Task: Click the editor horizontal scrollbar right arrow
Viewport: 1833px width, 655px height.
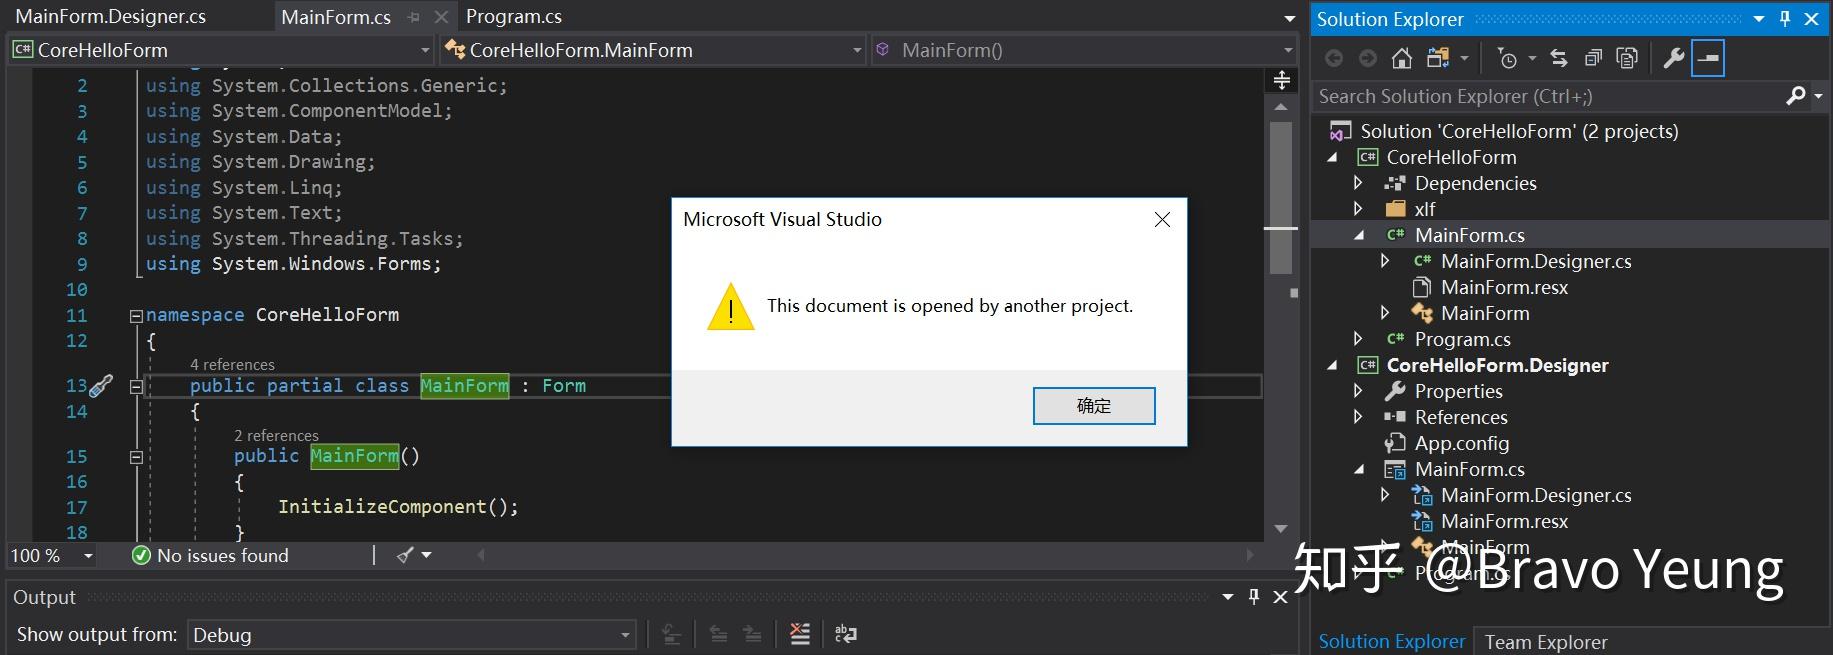Action: (1249, 555)
